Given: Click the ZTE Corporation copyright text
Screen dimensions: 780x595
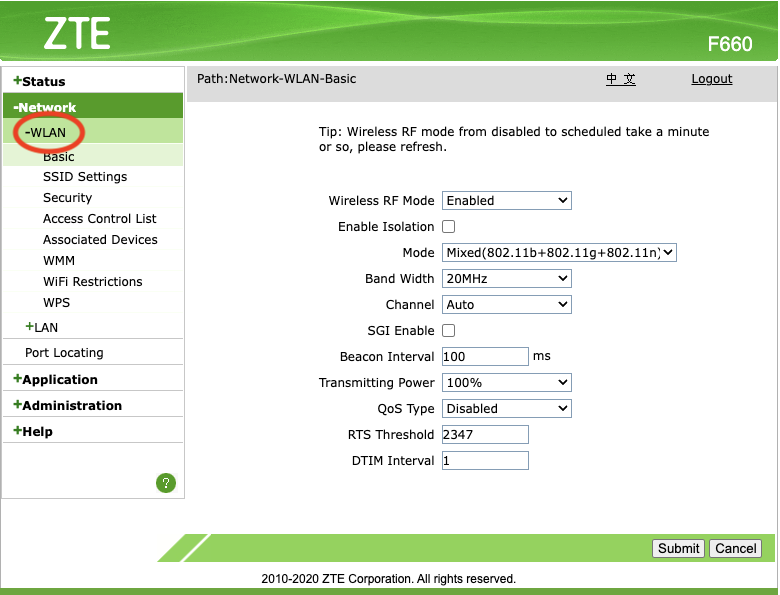Looking at the screenshot, I should [389, 579].
